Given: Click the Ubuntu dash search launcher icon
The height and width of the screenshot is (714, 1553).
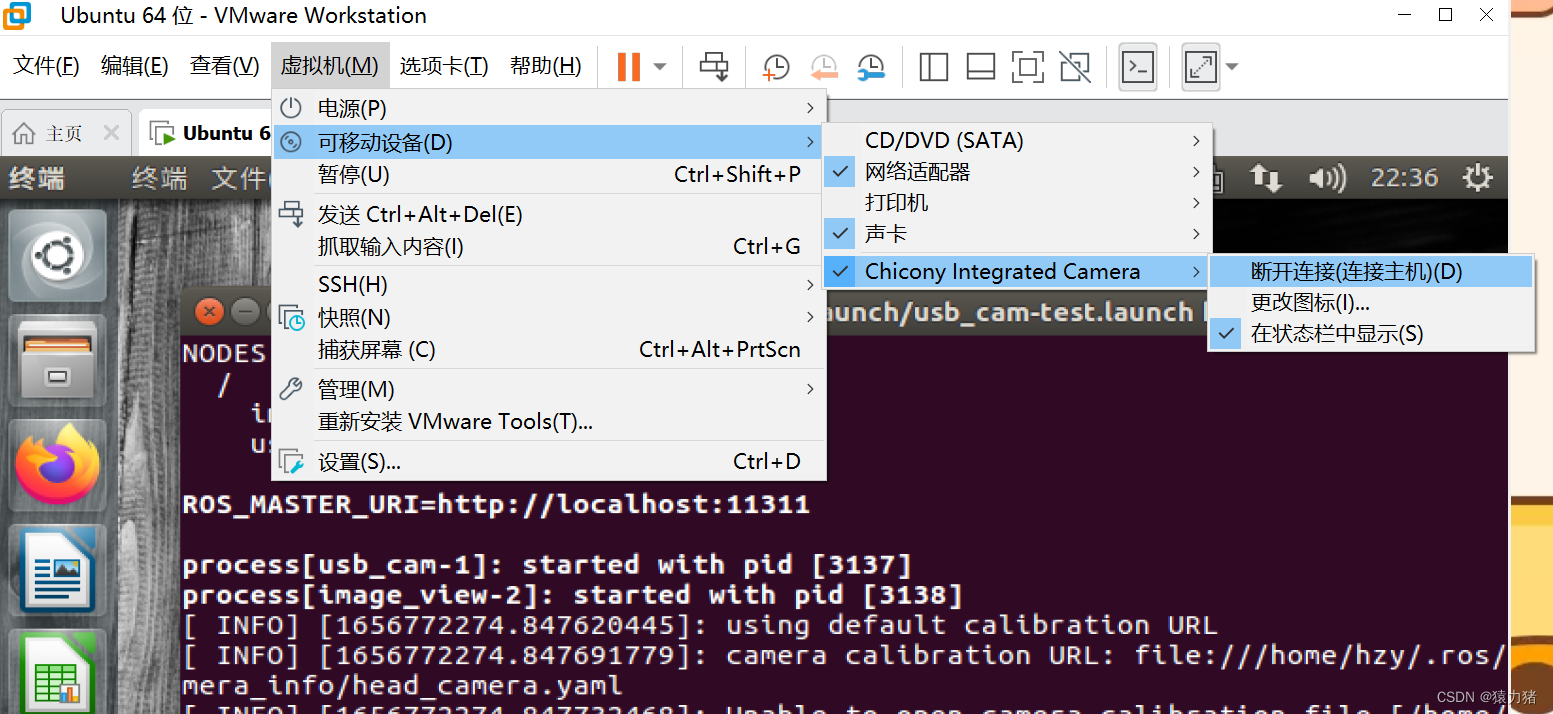Looking at the screenshot, I should coord(58,256).
